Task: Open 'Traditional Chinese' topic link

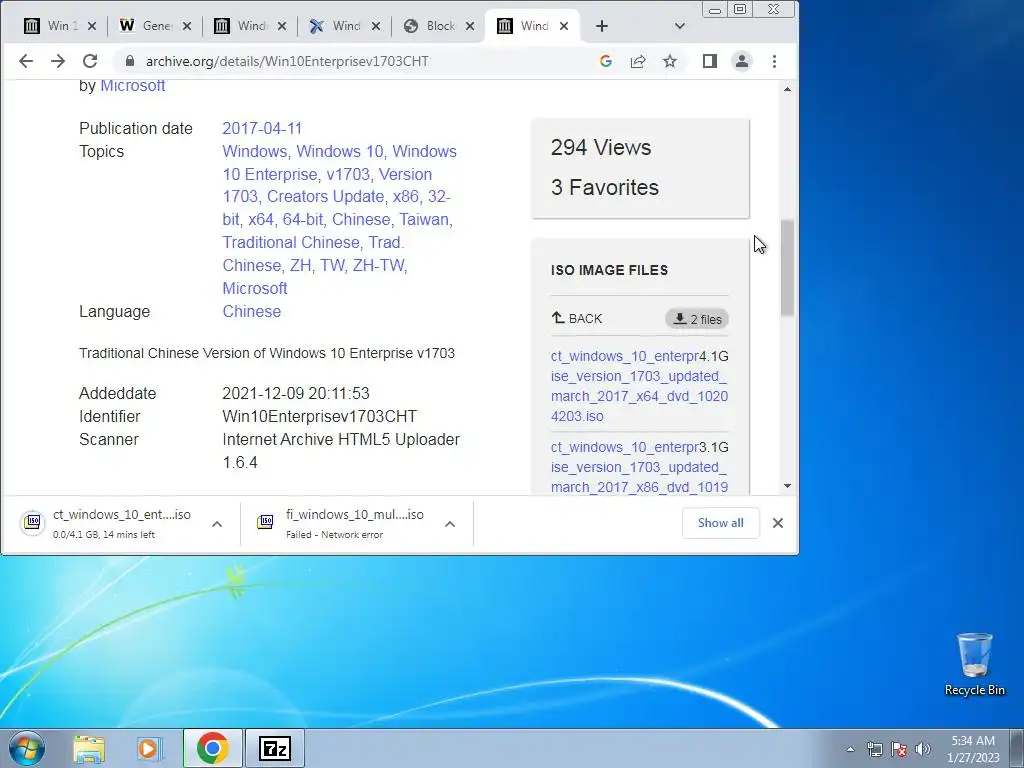Action: point(291,243)
